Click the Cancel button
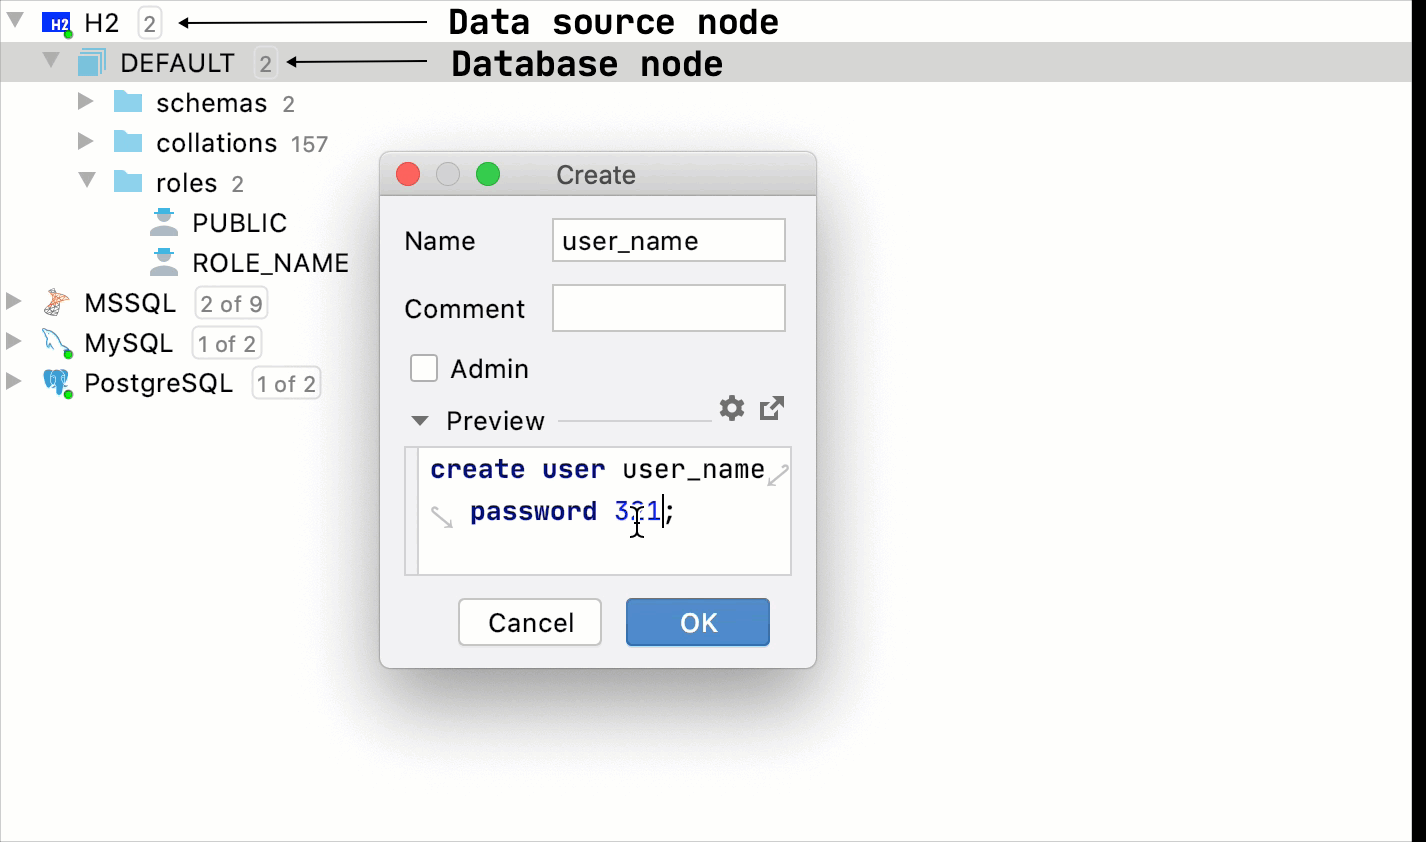 point(530,622)
